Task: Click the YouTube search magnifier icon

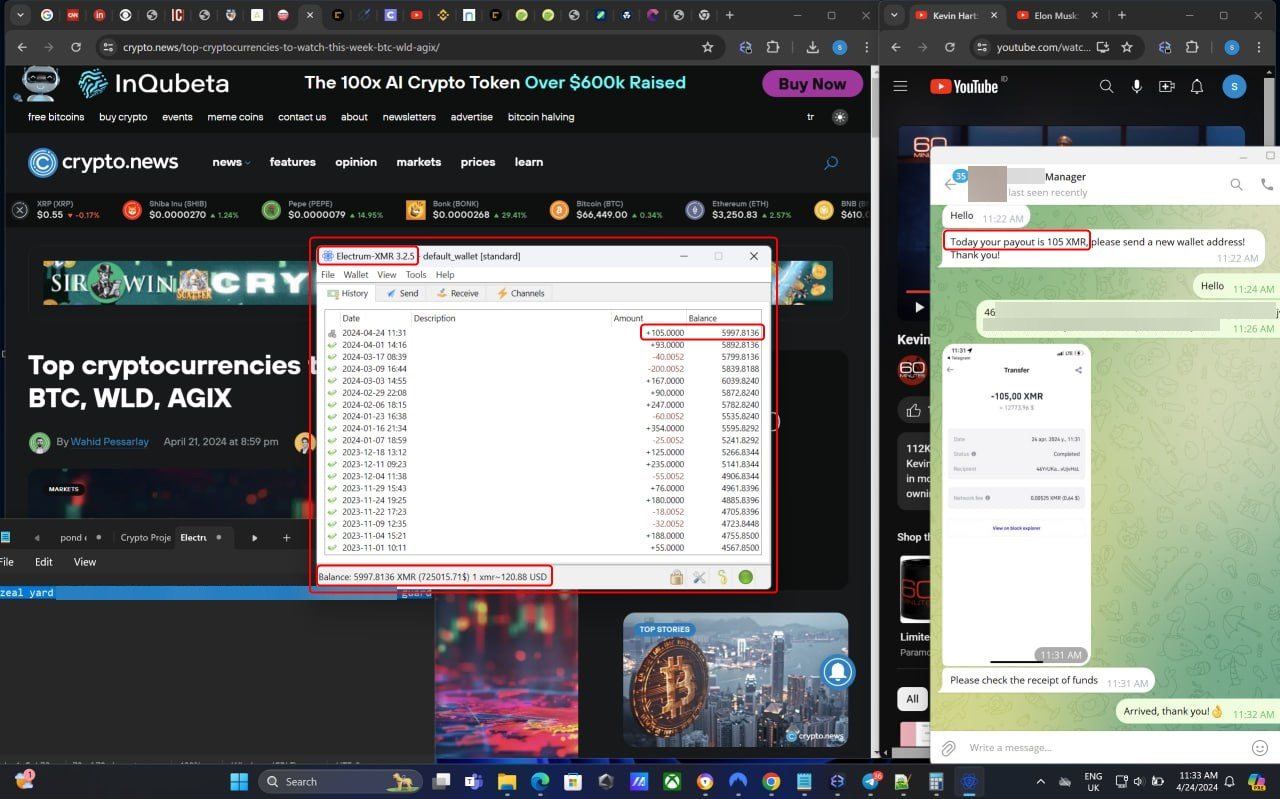Action: point(1106,86)
